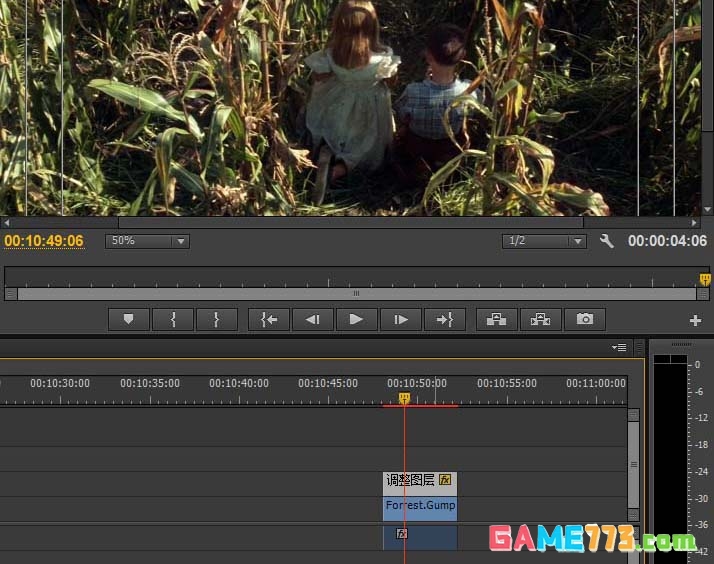This screenshot has width=714, height=564.
Task: Click the left handle of the monitor zoom bar
Action: pyautogui.click(x=11, y=294)
